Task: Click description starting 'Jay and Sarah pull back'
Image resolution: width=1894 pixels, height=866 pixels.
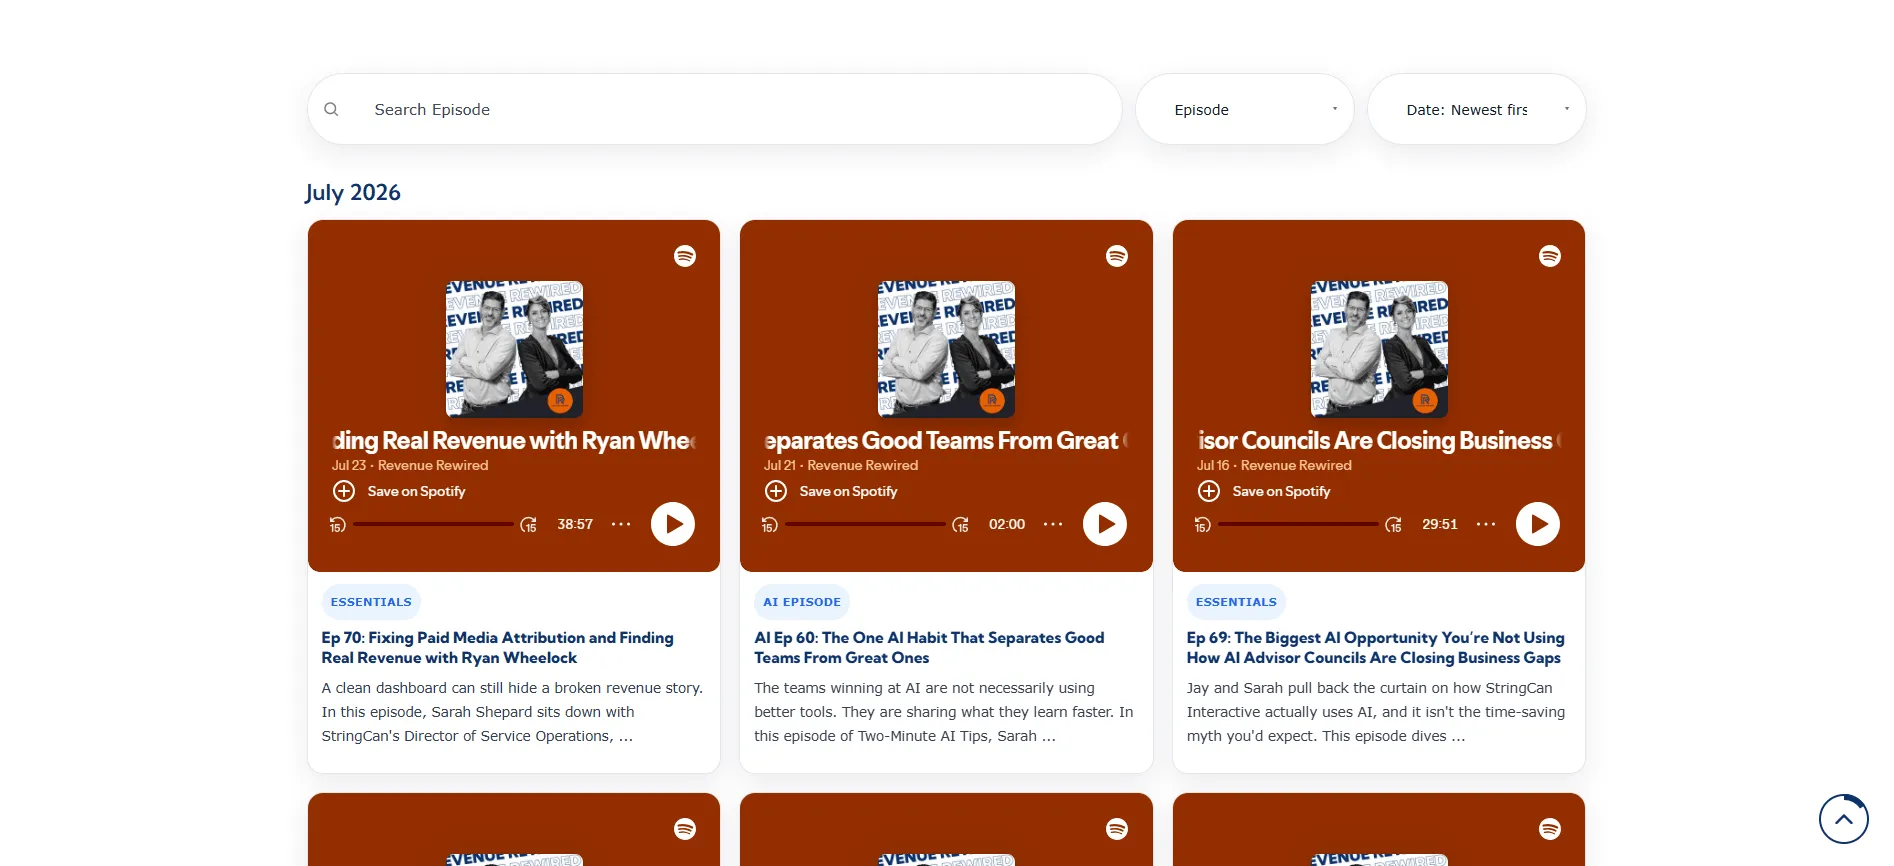Action: pyautogui.click(x=1376, y=712)
